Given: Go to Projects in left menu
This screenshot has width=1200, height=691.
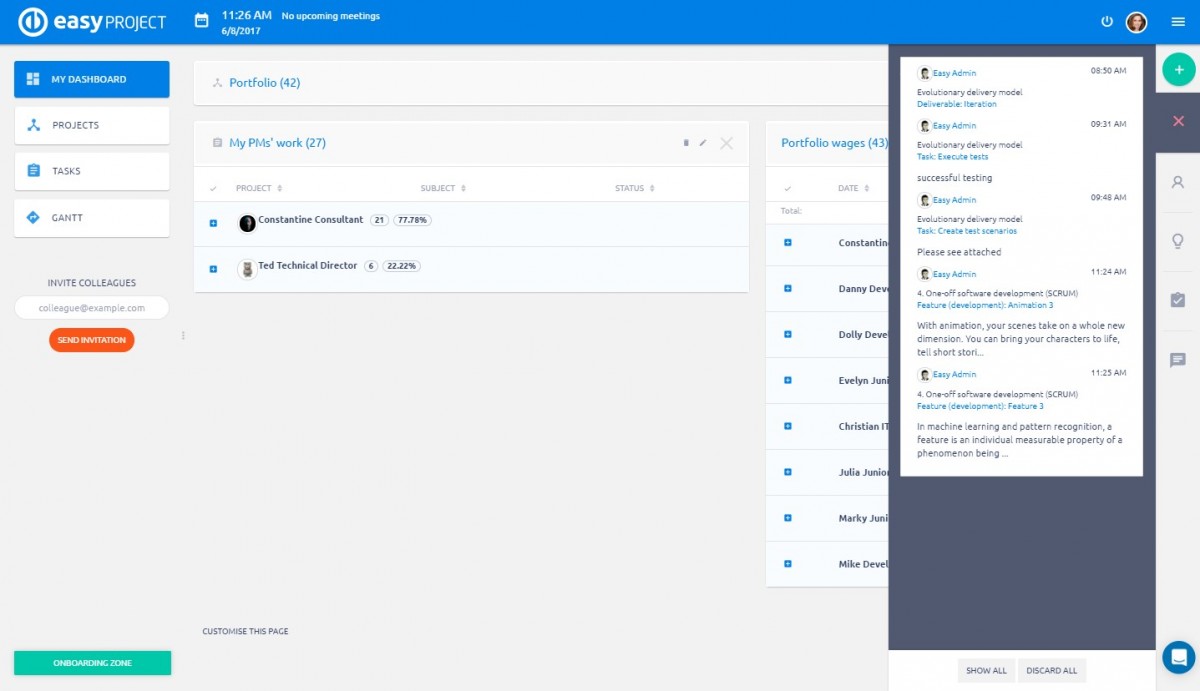Looking at the screenshot, I should tap(92, 125).
